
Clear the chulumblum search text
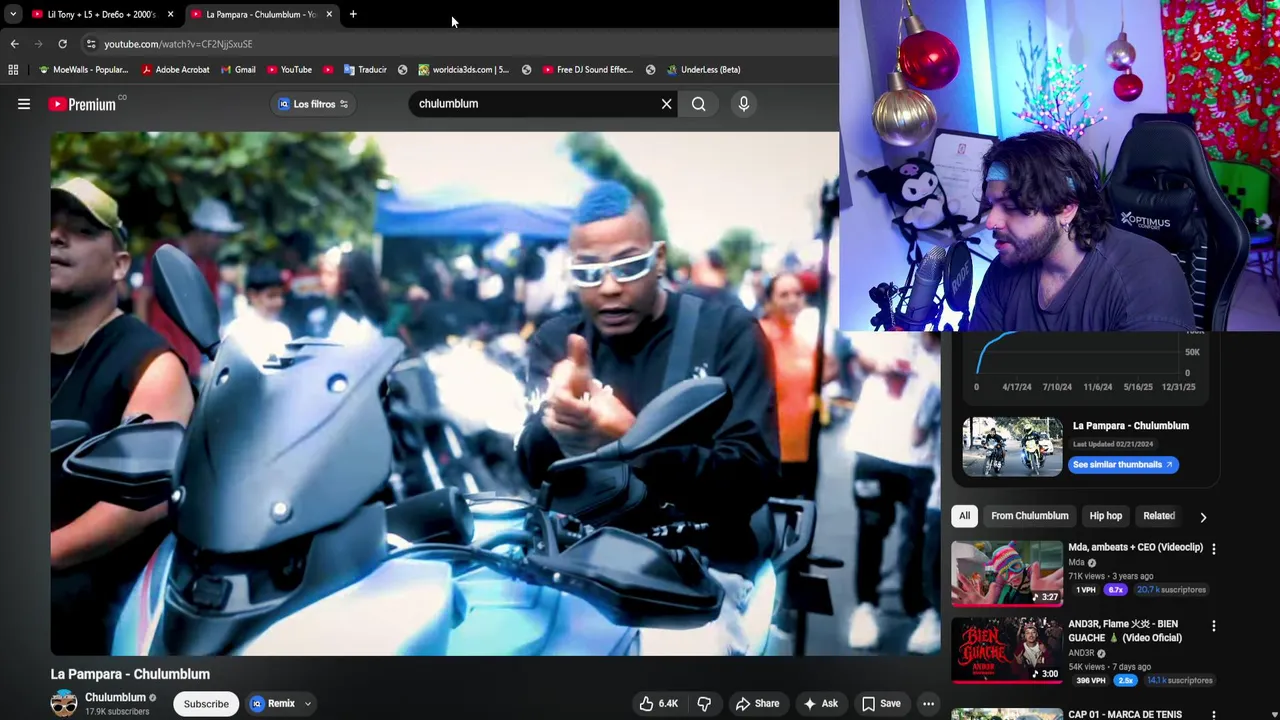point(666,104)
